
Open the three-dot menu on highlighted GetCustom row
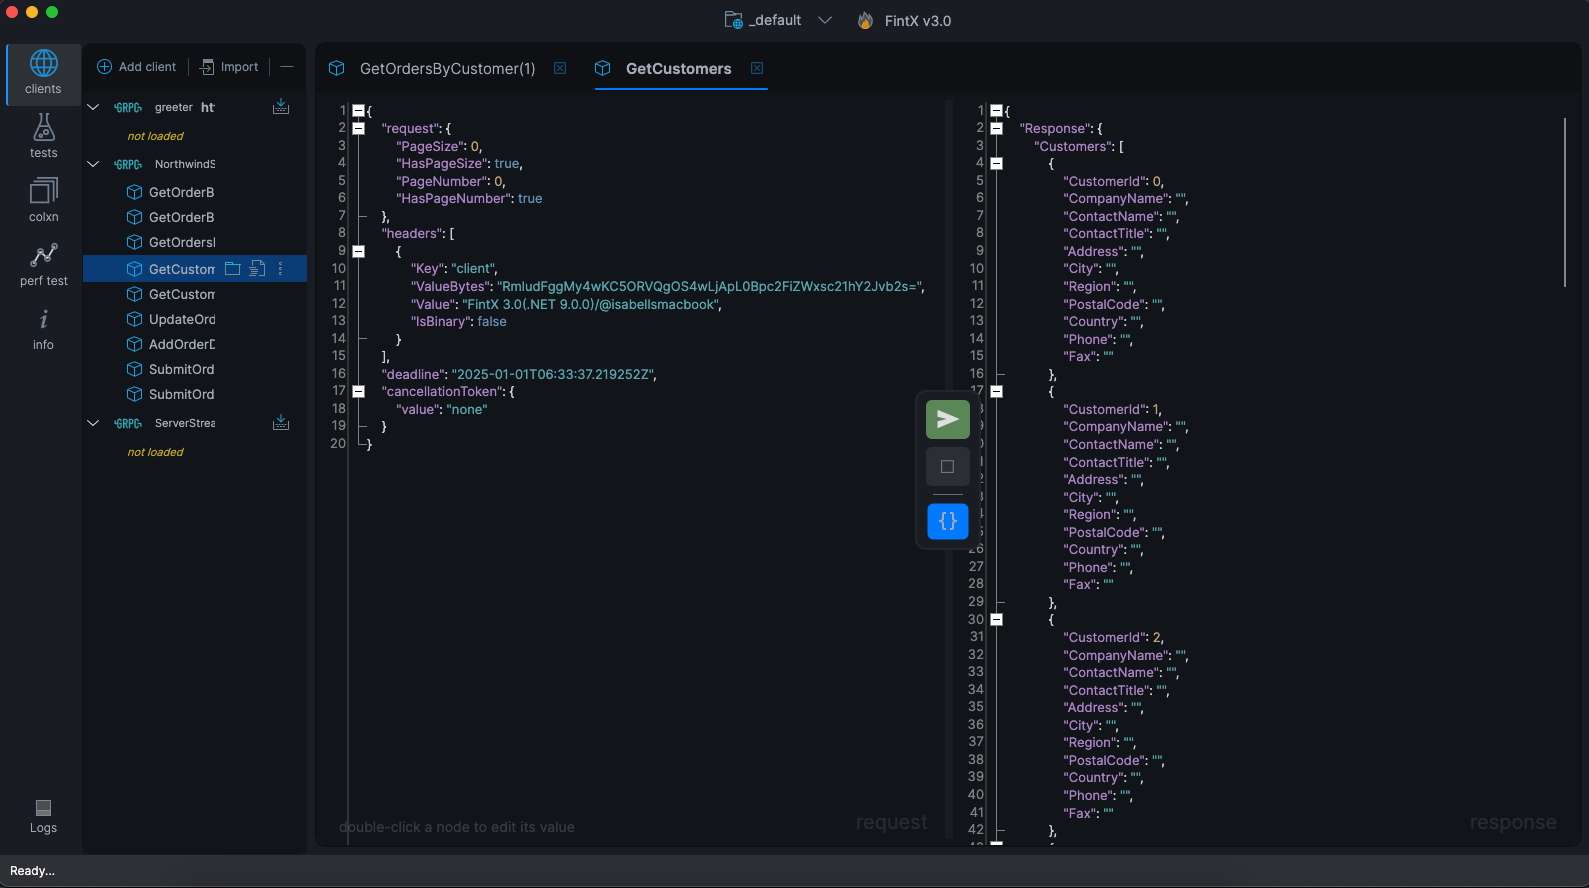pos(280,268)
